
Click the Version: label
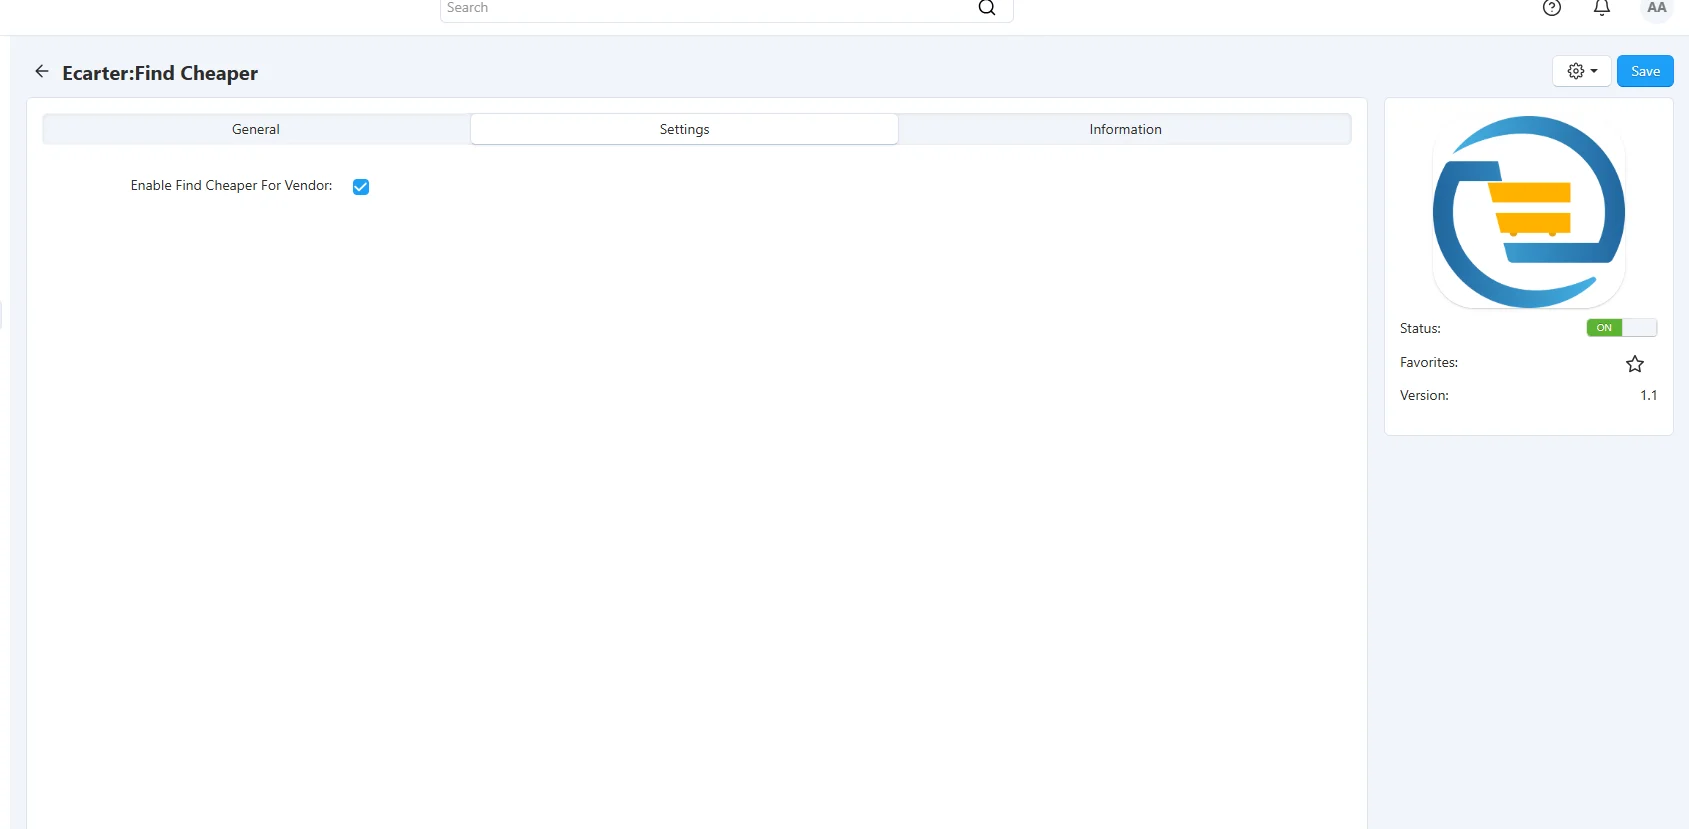point(1424,396)
